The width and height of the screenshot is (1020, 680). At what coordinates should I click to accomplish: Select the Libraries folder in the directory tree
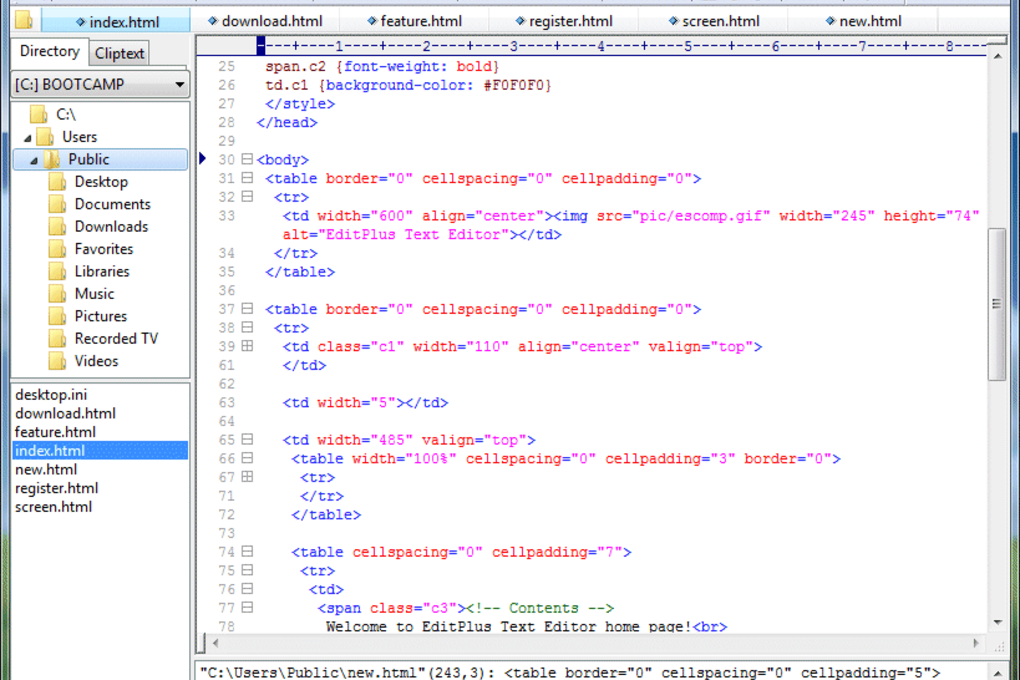click(101, 271)
